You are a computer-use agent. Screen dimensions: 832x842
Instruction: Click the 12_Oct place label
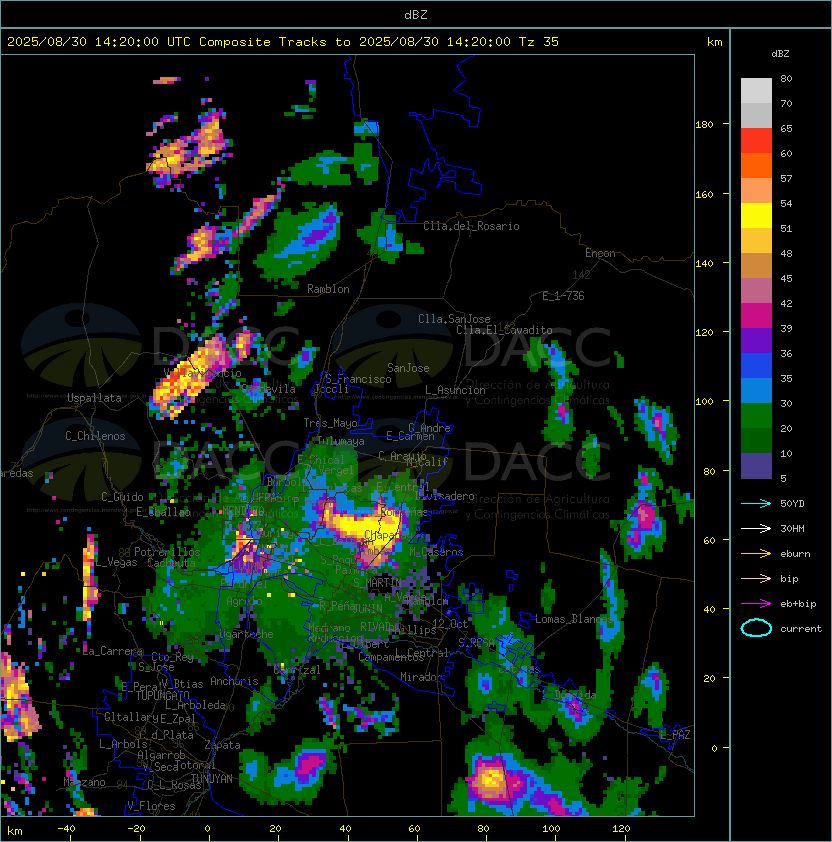[x=450, y=623]
